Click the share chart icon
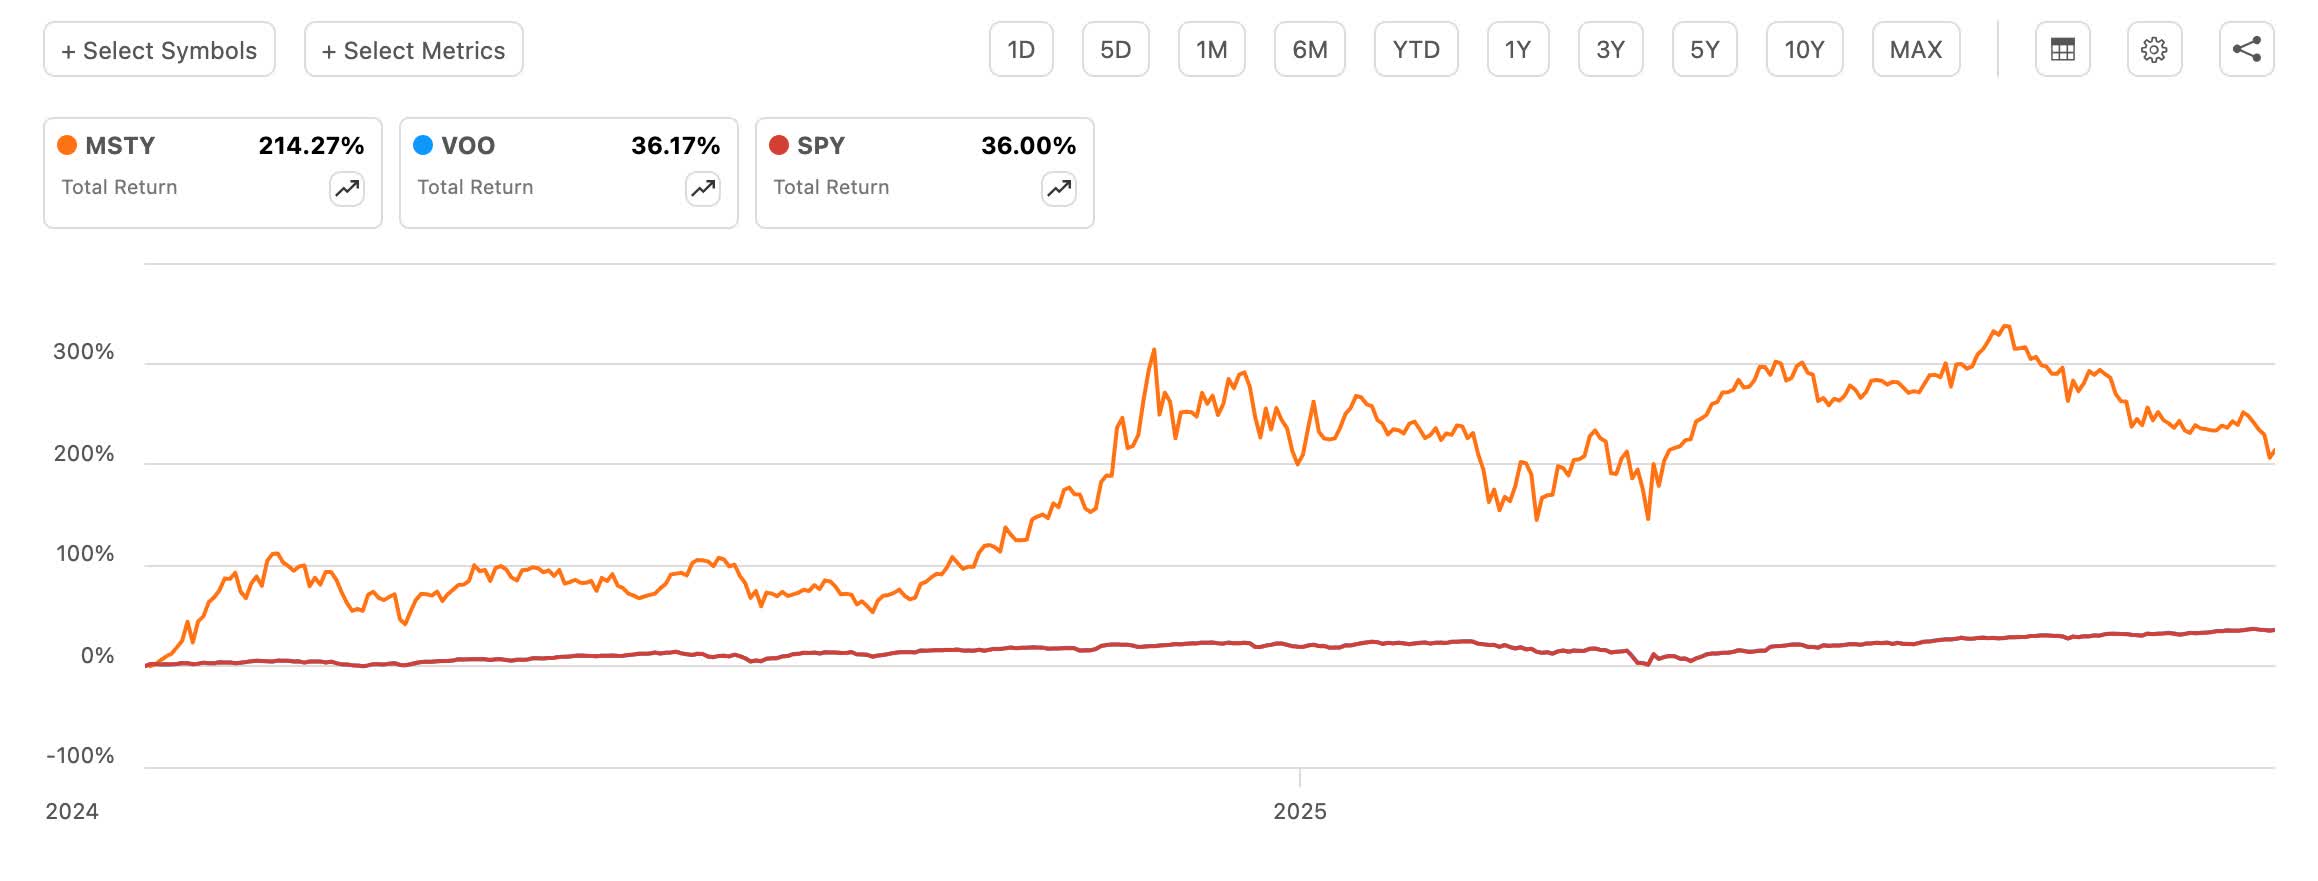2318x881 pixels. pos(2248,48)
